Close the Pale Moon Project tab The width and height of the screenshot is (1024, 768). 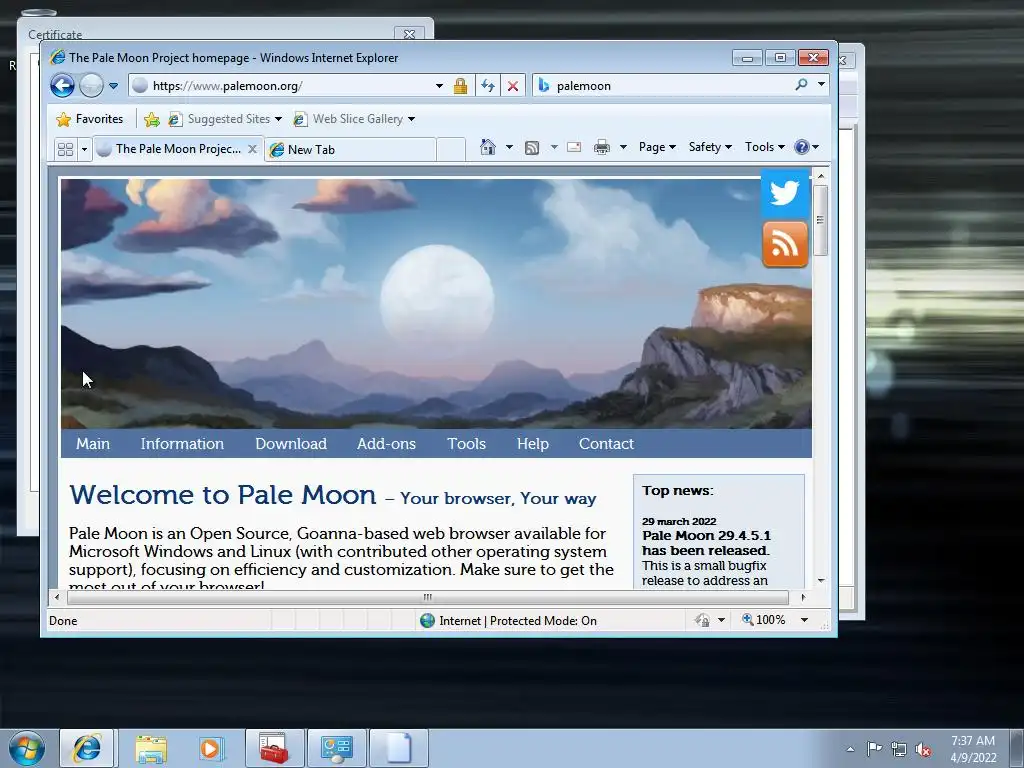[x=253, y=149]
